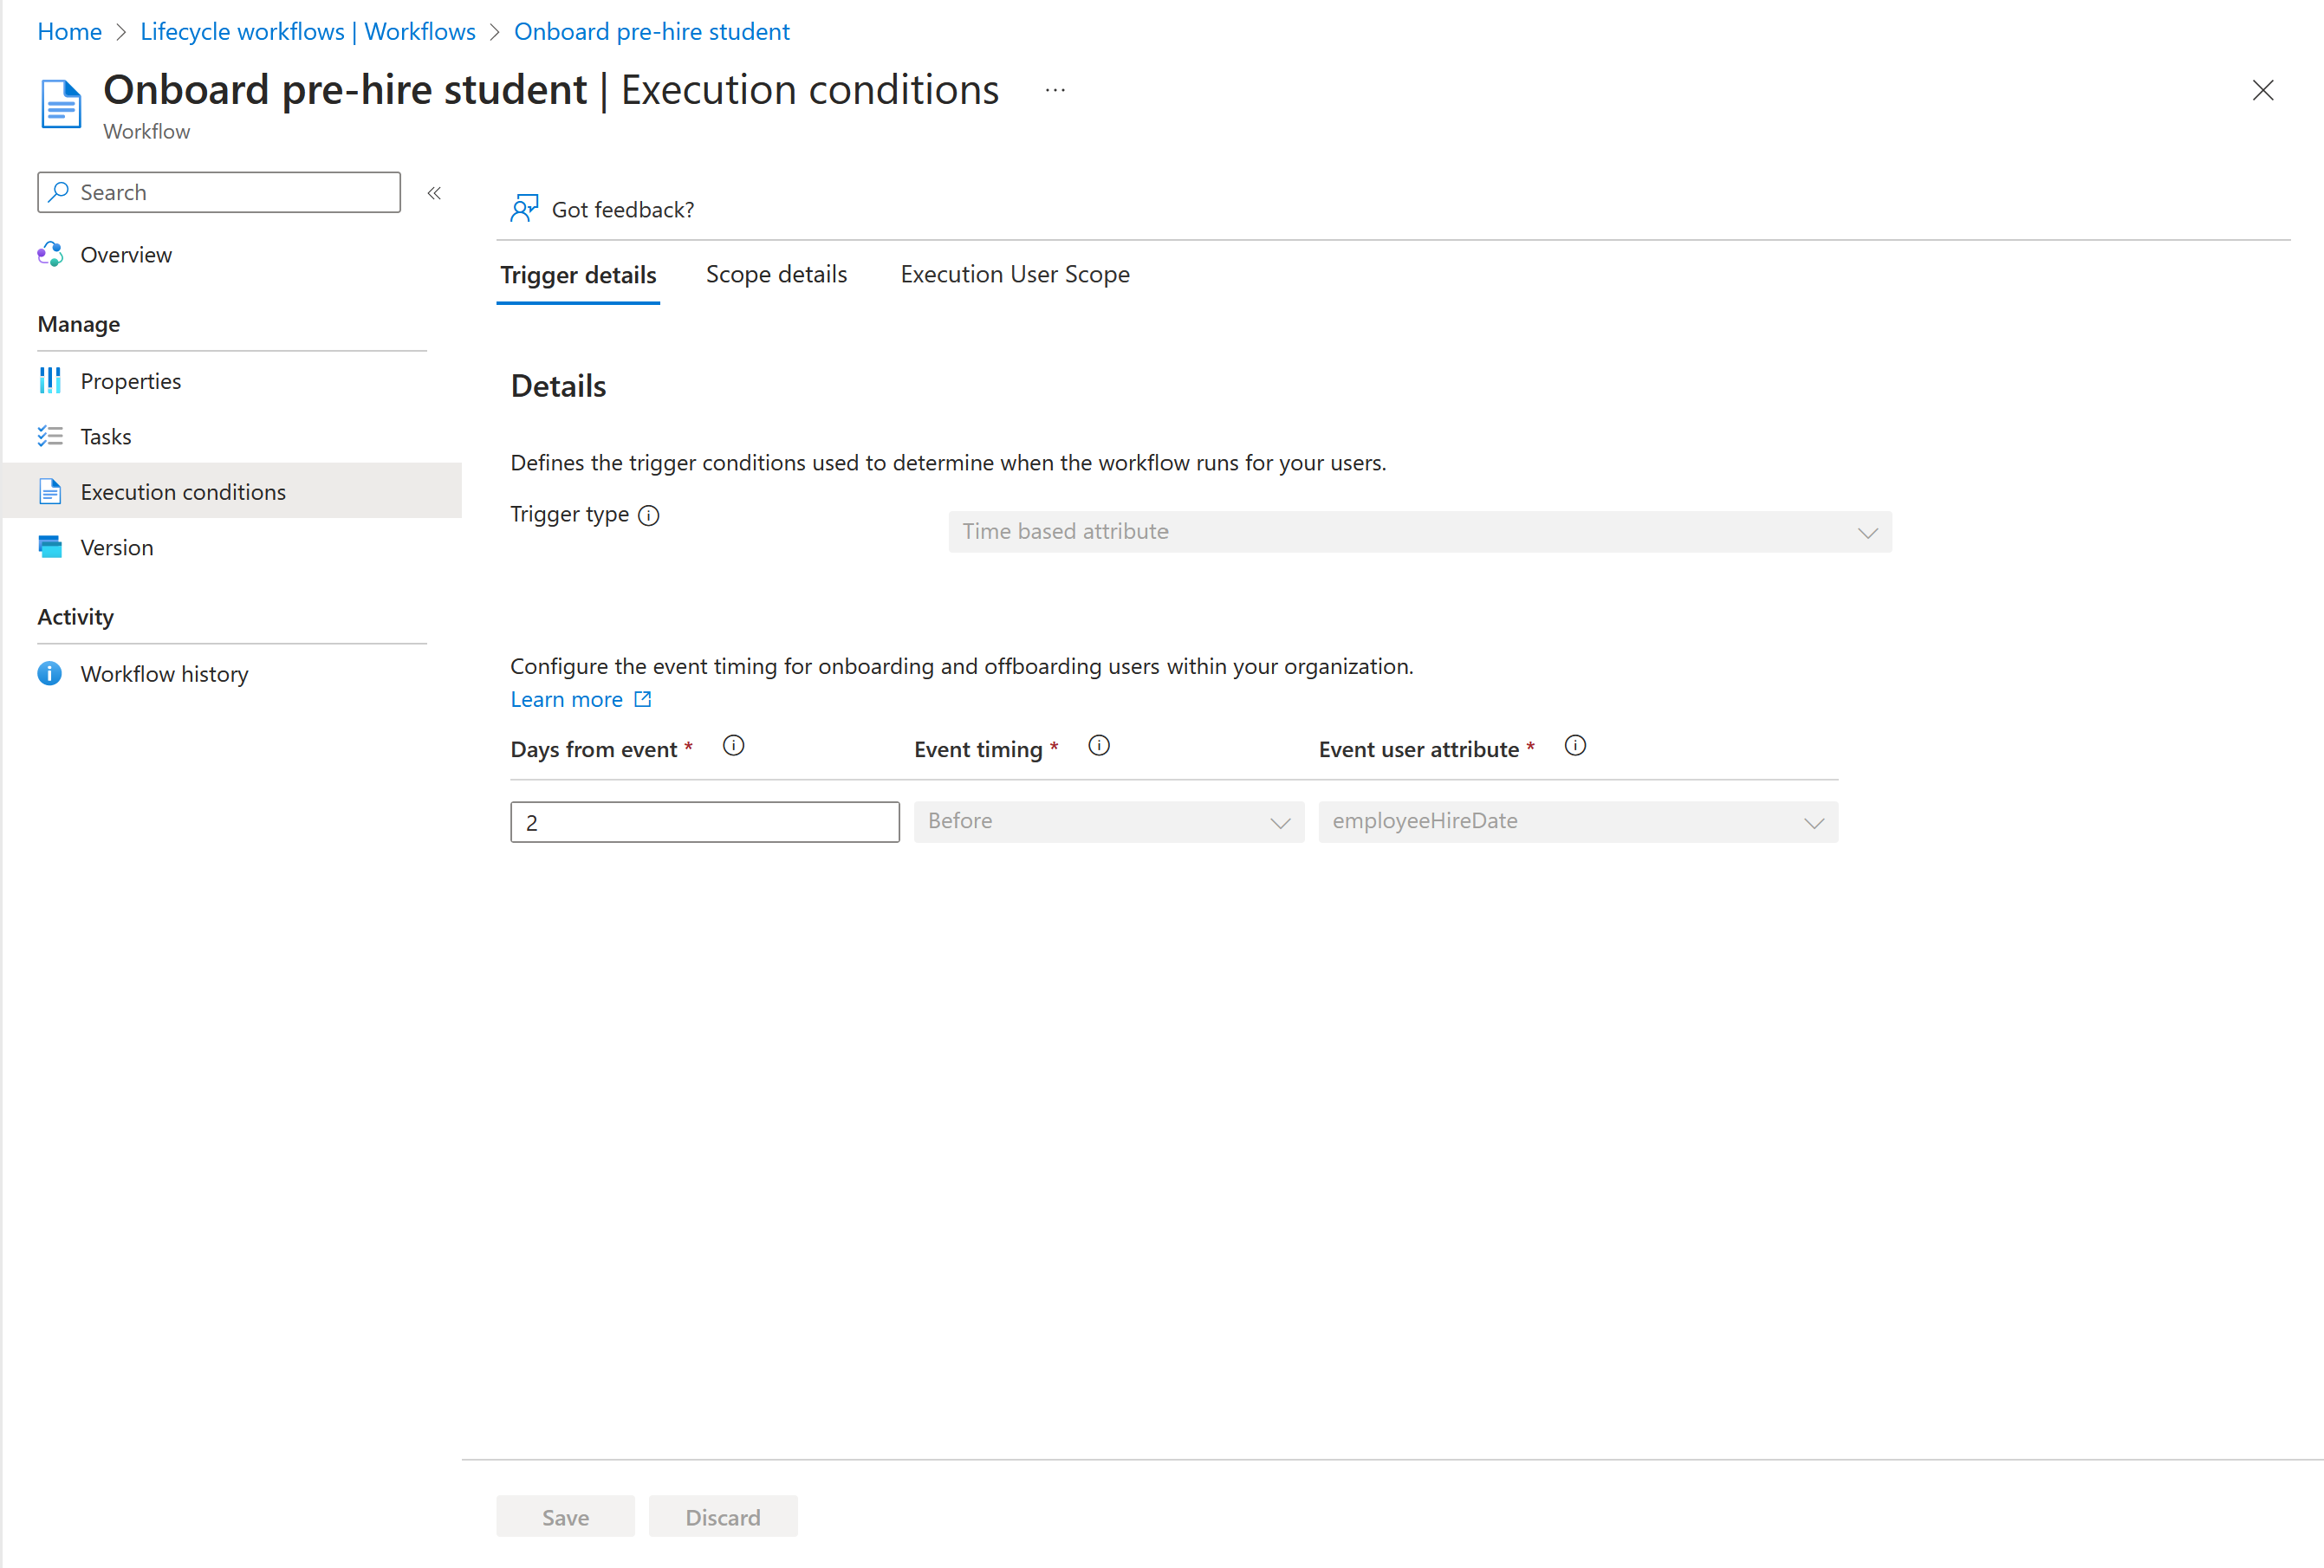Go to Lifecycle workflows breadcrumb link
This screenshot has width=2324, height=1568.
click(x=308, y=32)
